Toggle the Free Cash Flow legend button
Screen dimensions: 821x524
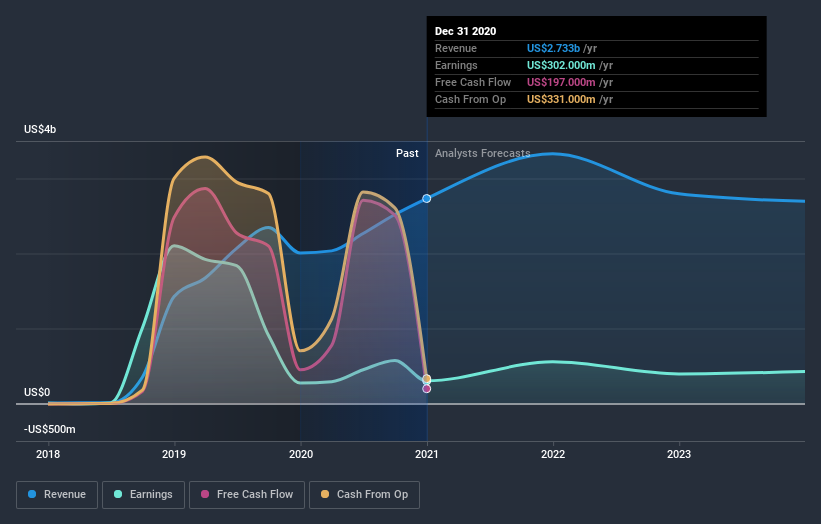[x=247, y=495]
